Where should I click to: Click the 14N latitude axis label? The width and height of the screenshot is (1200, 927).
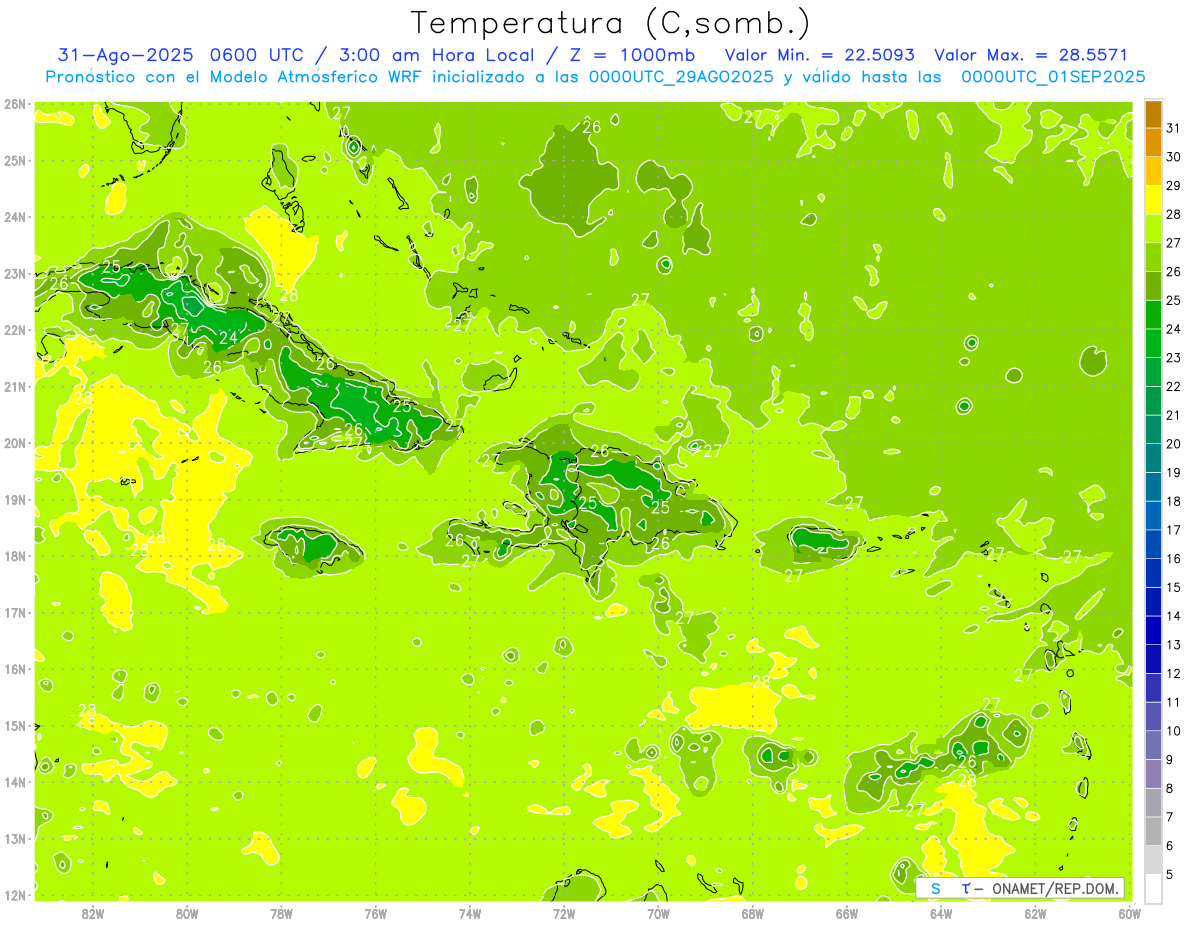[x=14, y=782]
